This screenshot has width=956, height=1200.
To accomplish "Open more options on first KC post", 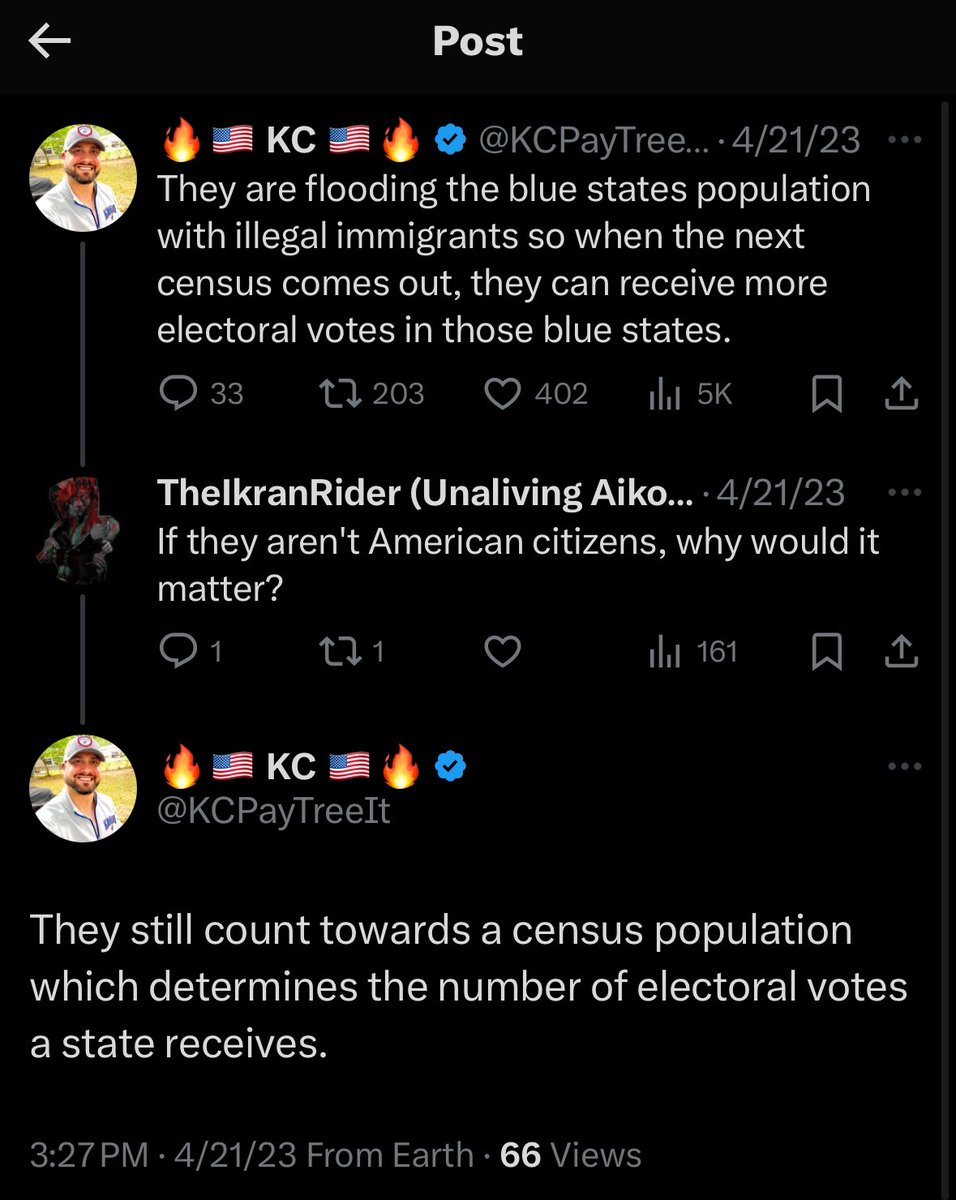I will (904, 141).
